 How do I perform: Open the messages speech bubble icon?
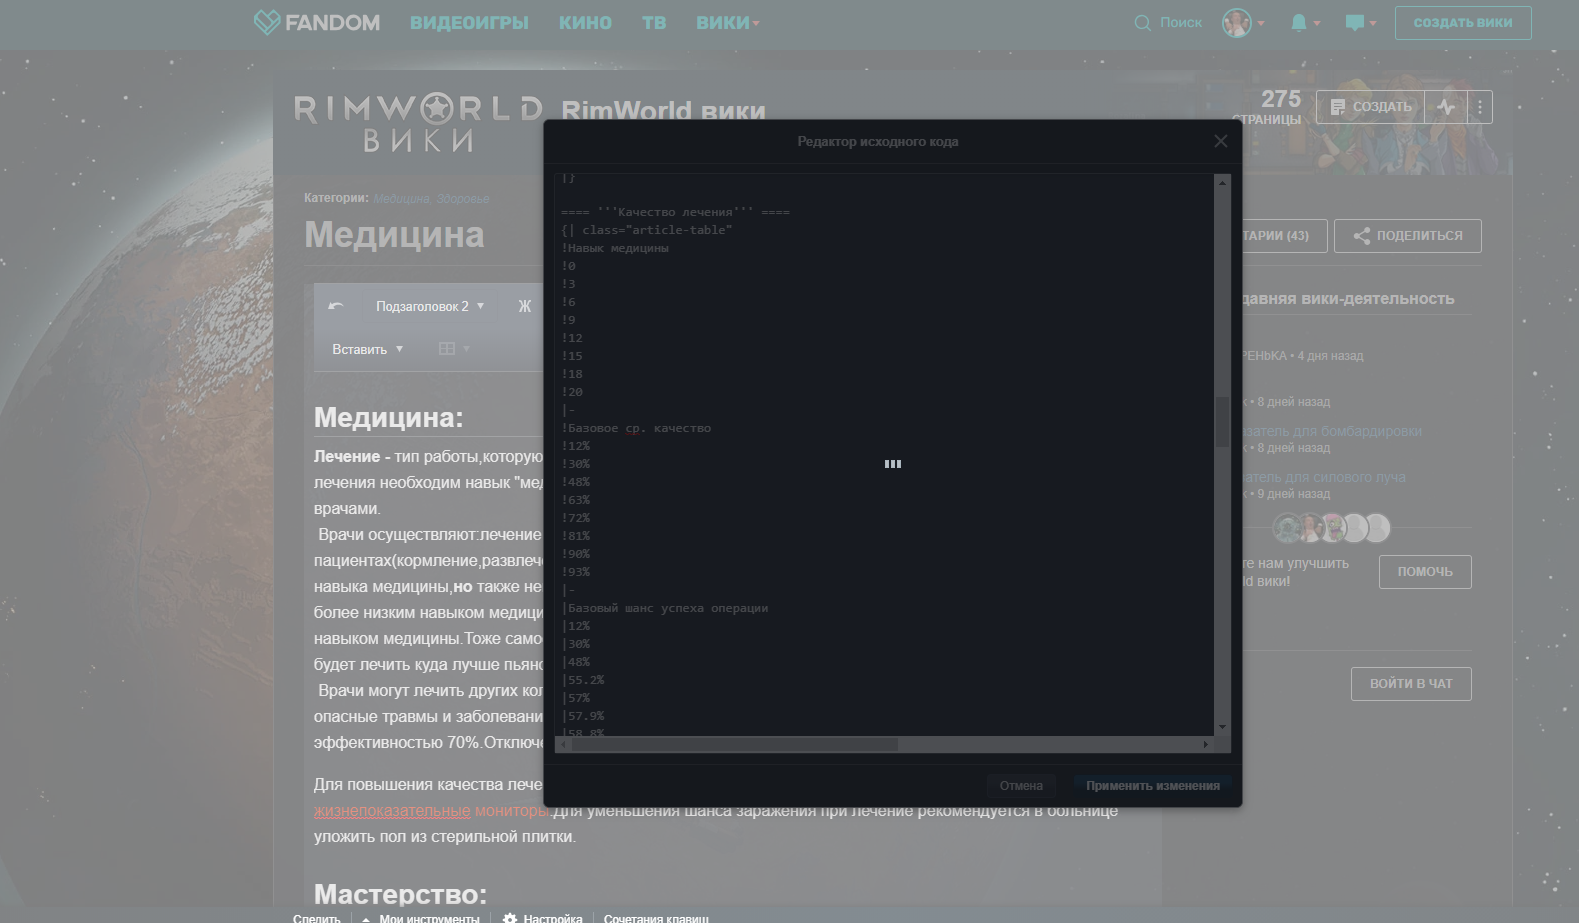[1354, 22]
